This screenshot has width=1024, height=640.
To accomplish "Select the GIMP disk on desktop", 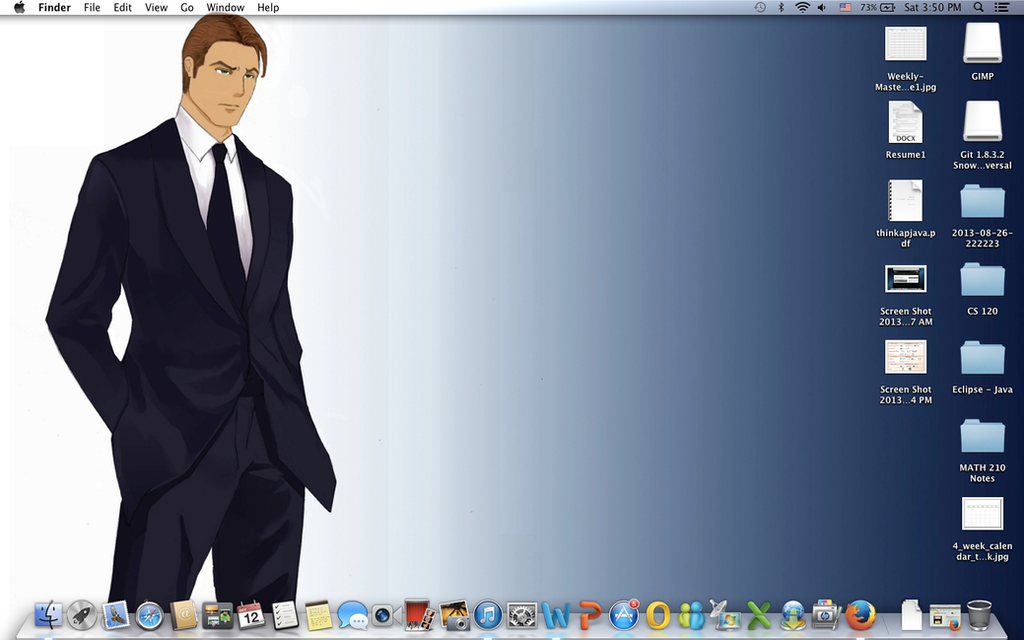I will (x=982, y=52).
